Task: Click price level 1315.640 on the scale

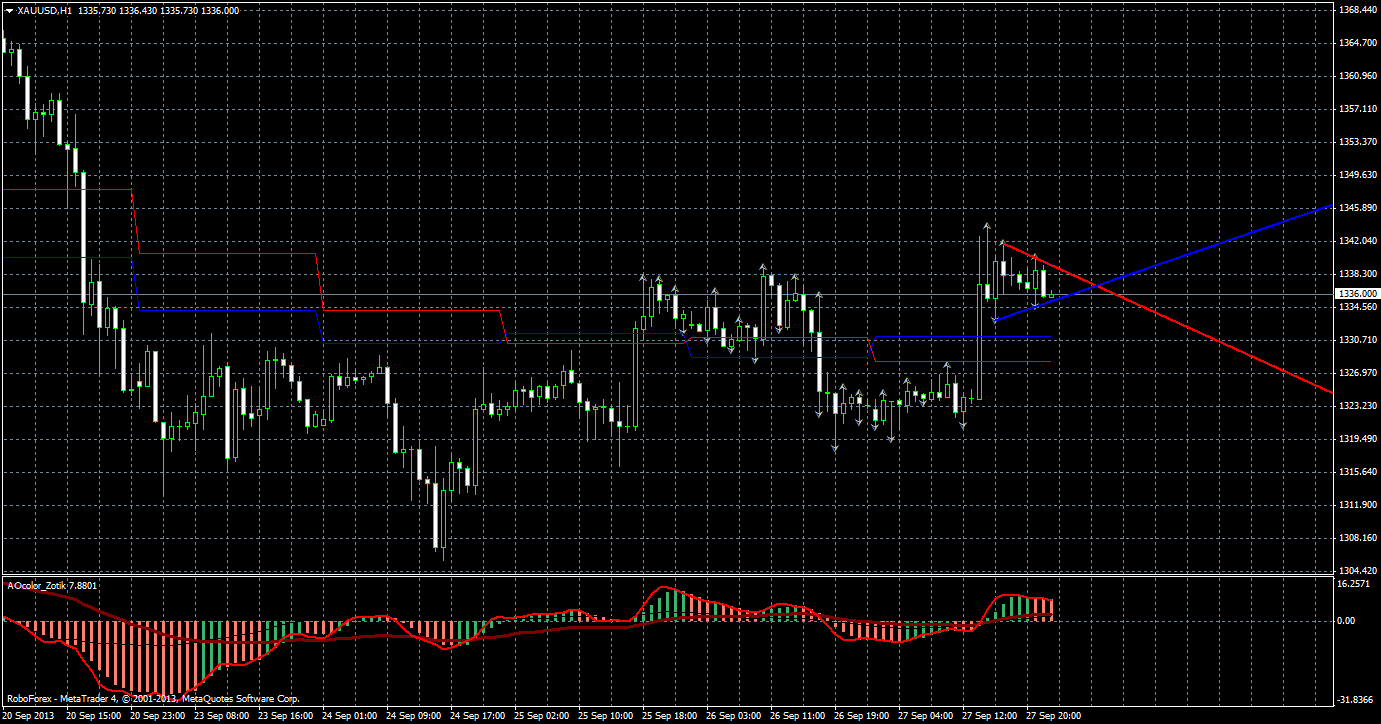Action: pos(1356,472)
